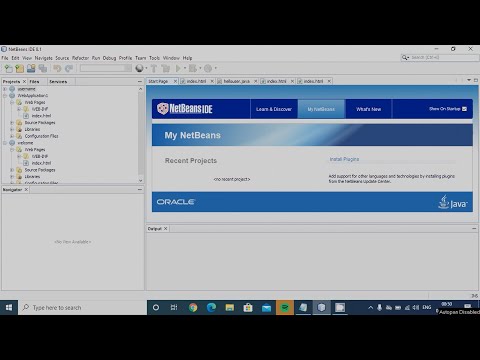Click the Save All toolbar icon
Viewport: 480px width, 360px height.
[43, 69]
